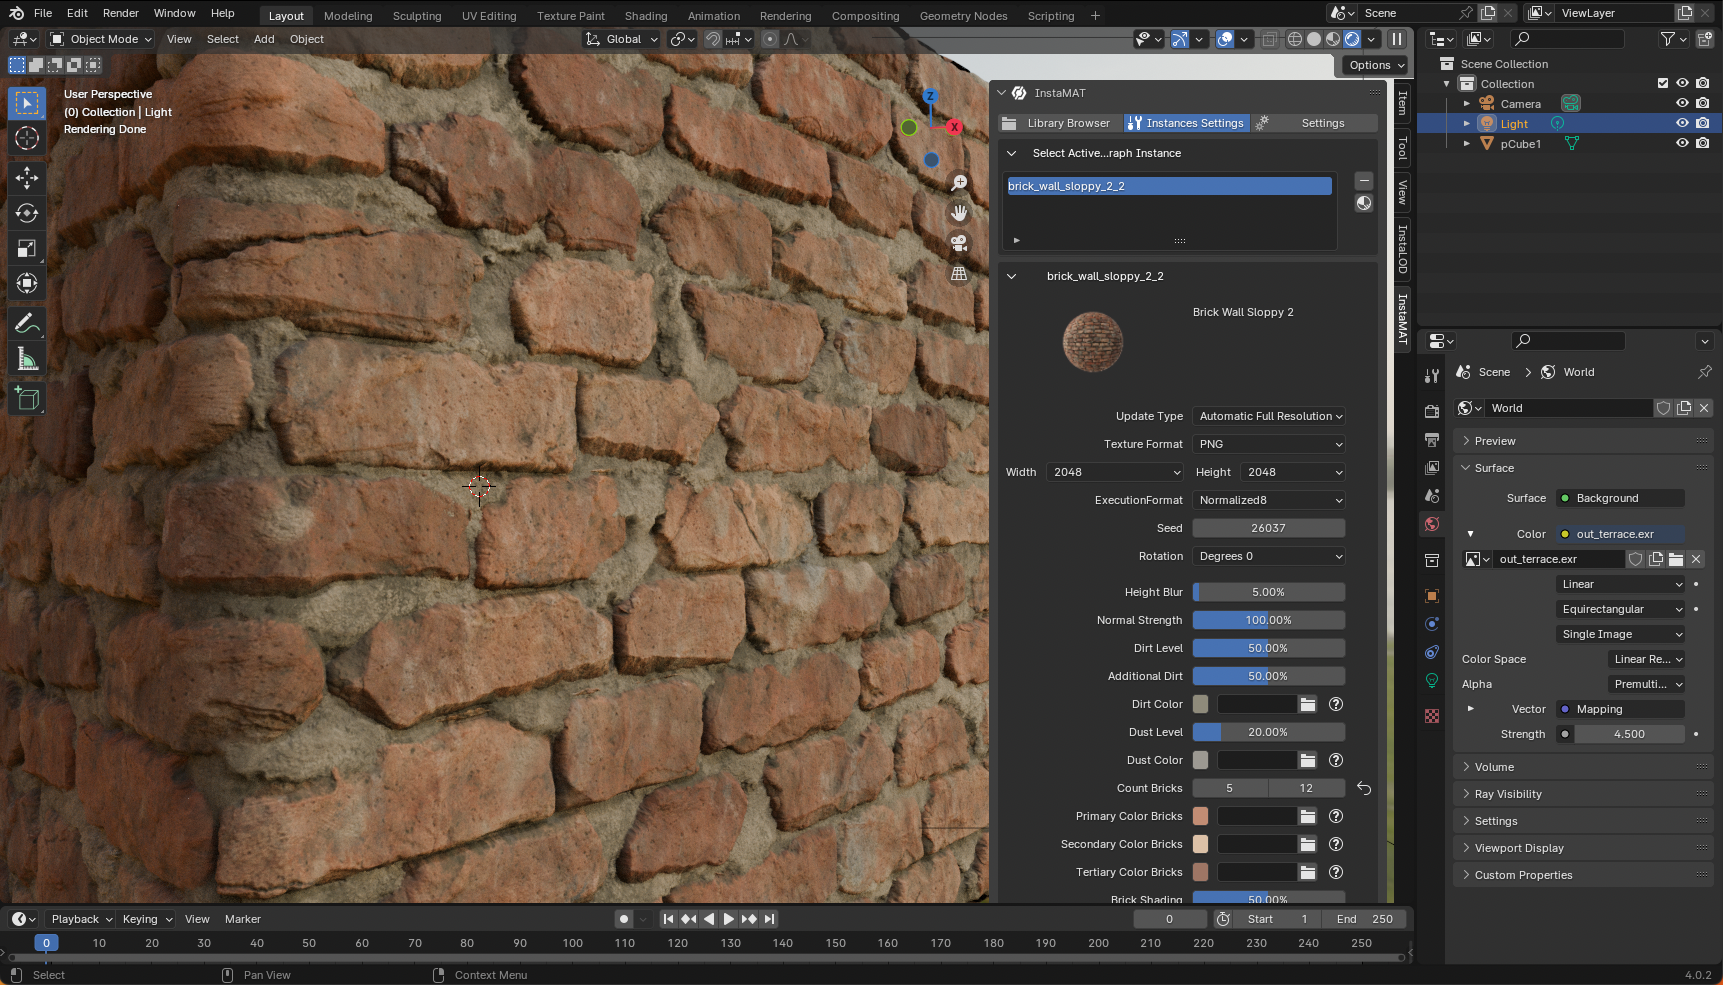Play the animation
The width and height of the screenshot is (1723, 985).
tap(729, 919)
